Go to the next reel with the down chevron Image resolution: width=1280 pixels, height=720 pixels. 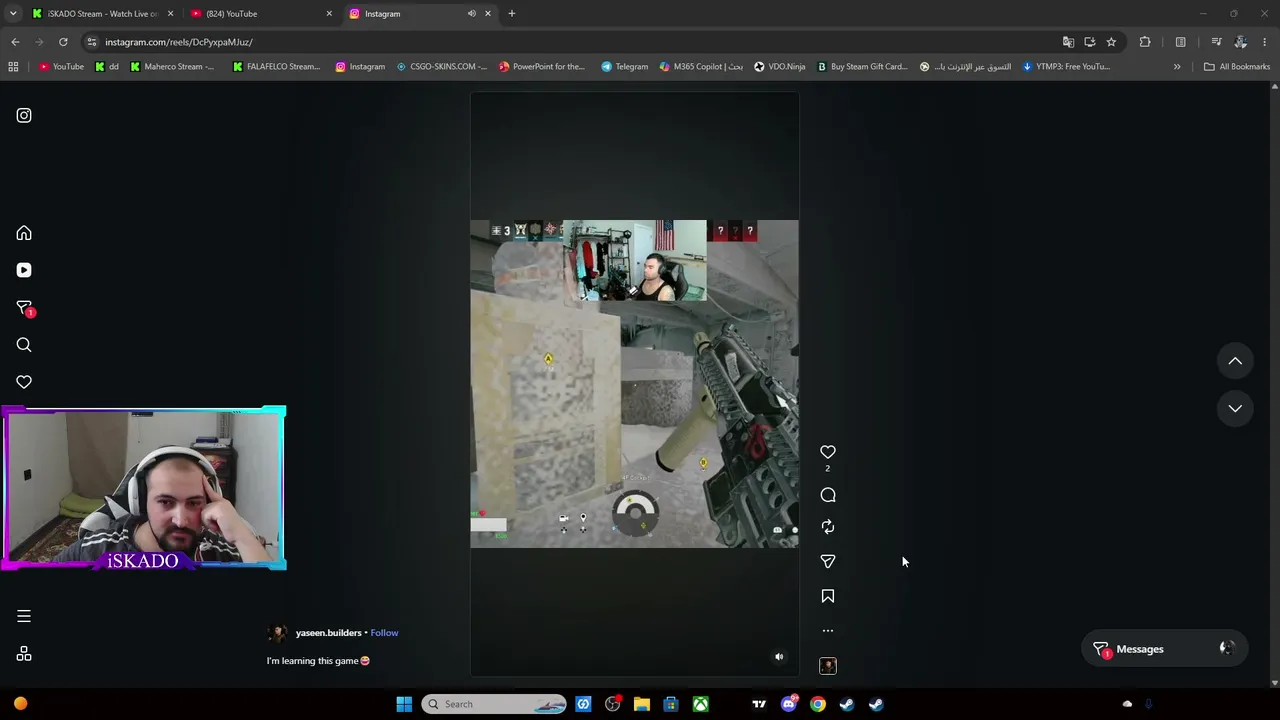[x=1235, y=408]
